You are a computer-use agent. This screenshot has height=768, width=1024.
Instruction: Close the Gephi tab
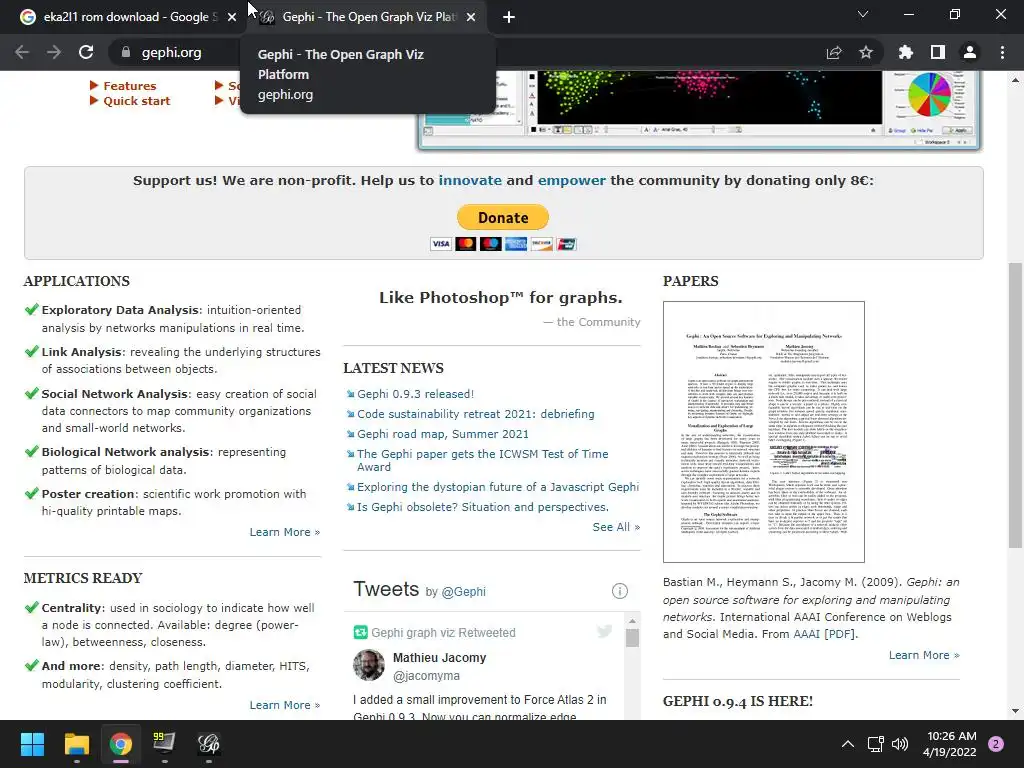471,18
